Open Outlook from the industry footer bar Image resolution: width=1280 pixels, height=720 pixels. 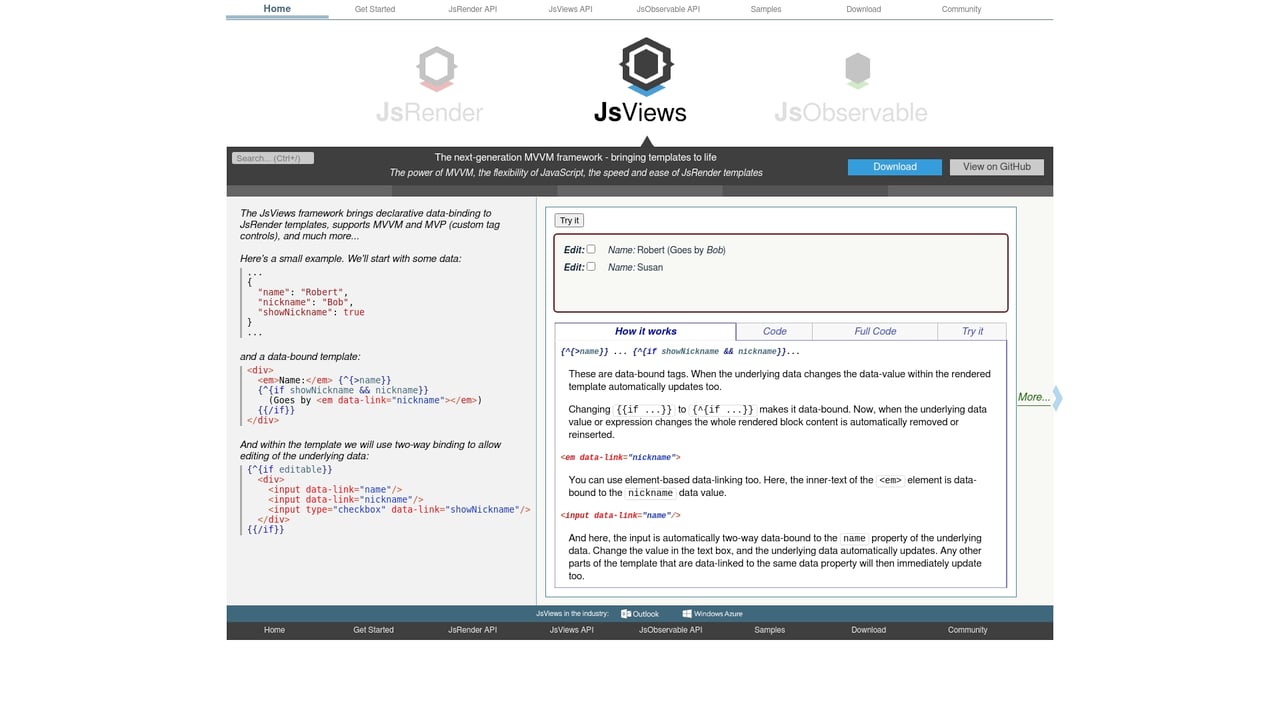tap(640, 613)
